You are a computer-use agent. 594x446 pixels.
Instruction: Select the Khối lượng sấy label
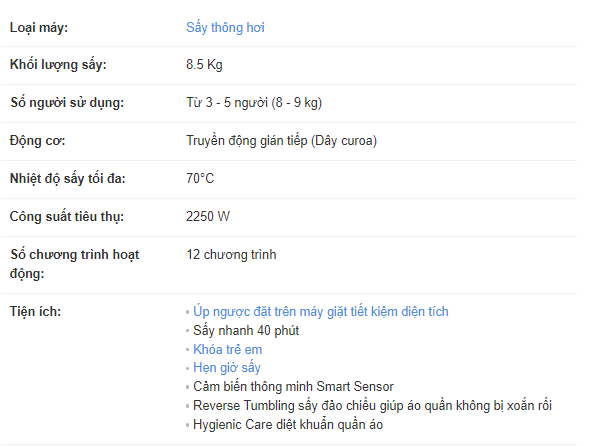pos(58,65)
